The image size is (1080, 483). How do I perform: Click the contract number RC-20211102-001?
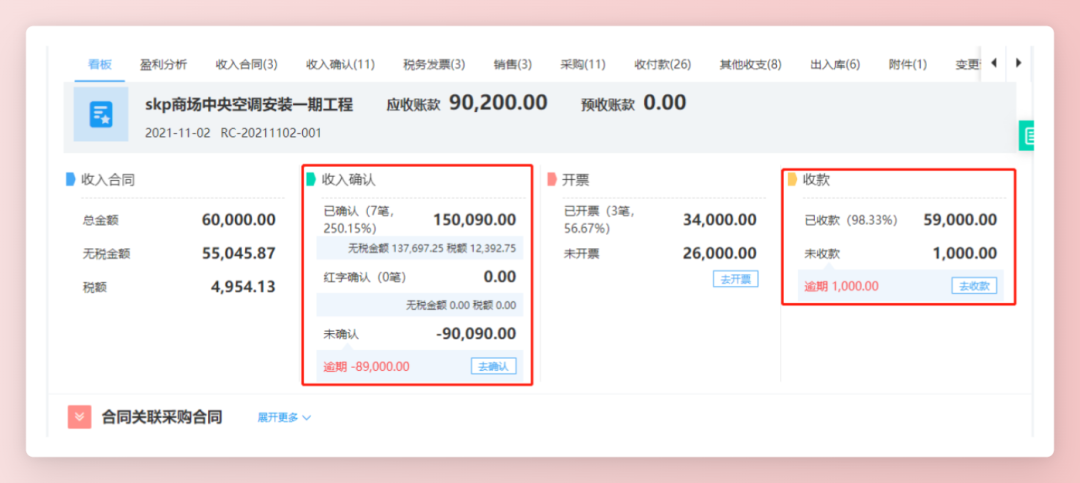coord(271,133)
